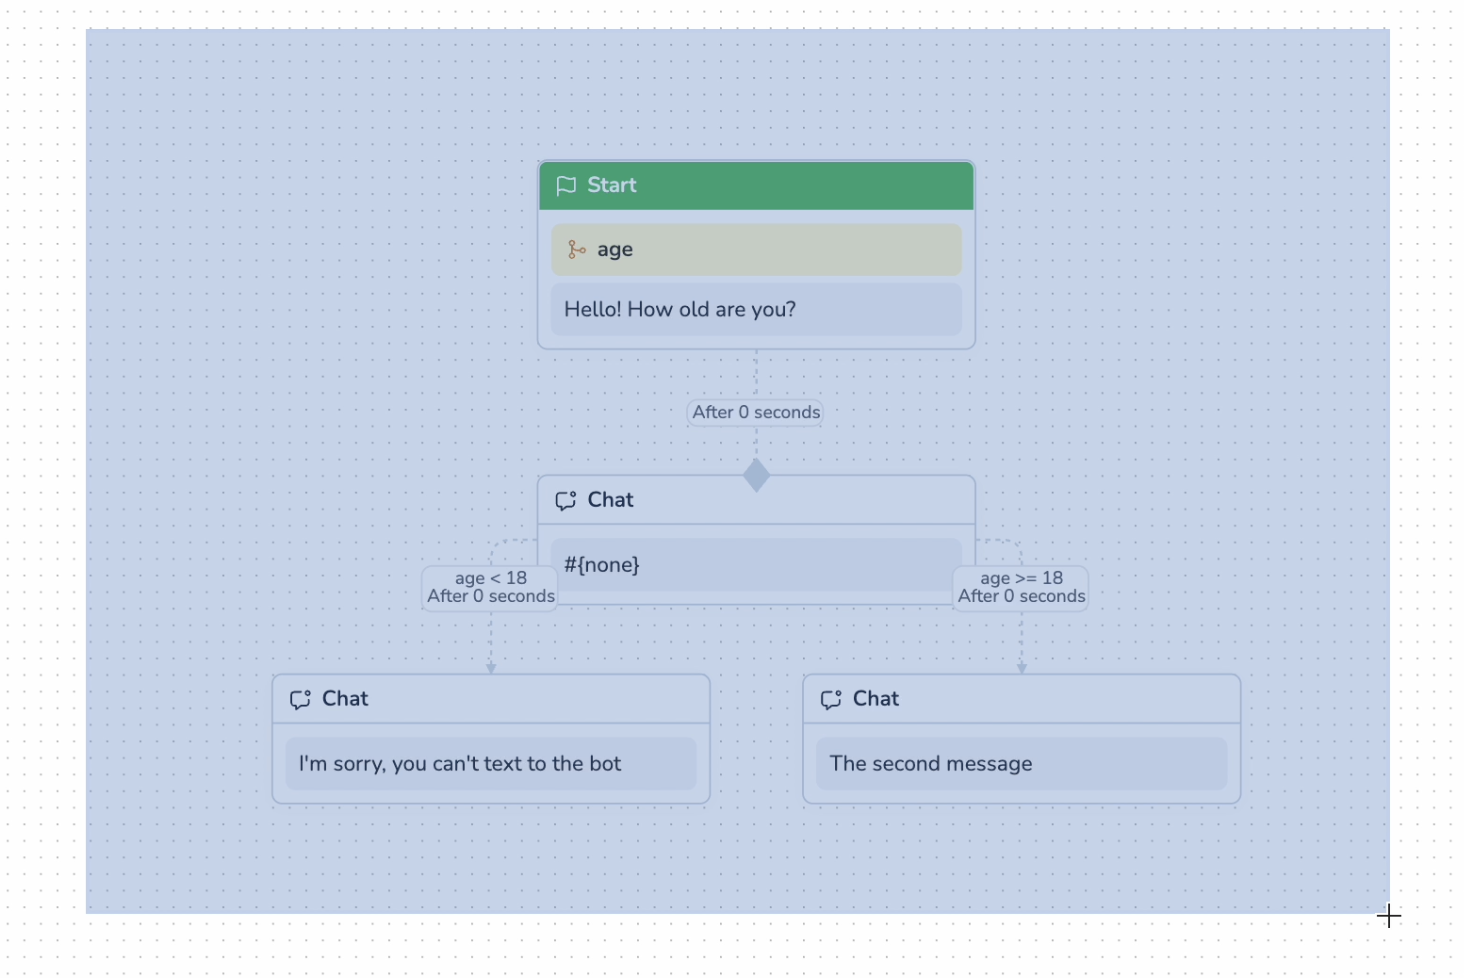Select the #{none} message block
Screen dimensions: 1464x978
point(756,565)
